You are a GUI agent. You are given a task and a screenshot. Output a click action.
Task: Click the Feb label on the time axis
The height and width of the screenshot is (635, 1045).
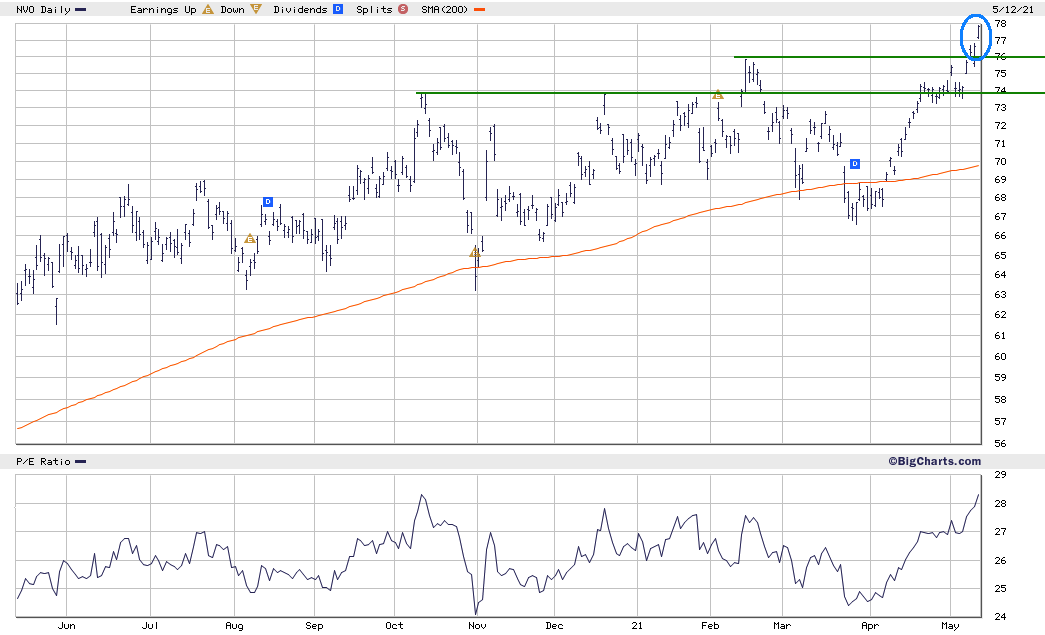(710, 626)
